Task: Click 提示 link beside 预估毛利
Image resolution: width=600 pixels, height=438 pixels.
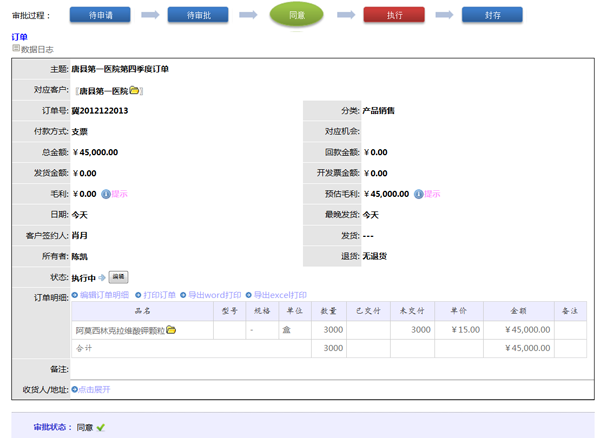Action: tap(432, 194)
